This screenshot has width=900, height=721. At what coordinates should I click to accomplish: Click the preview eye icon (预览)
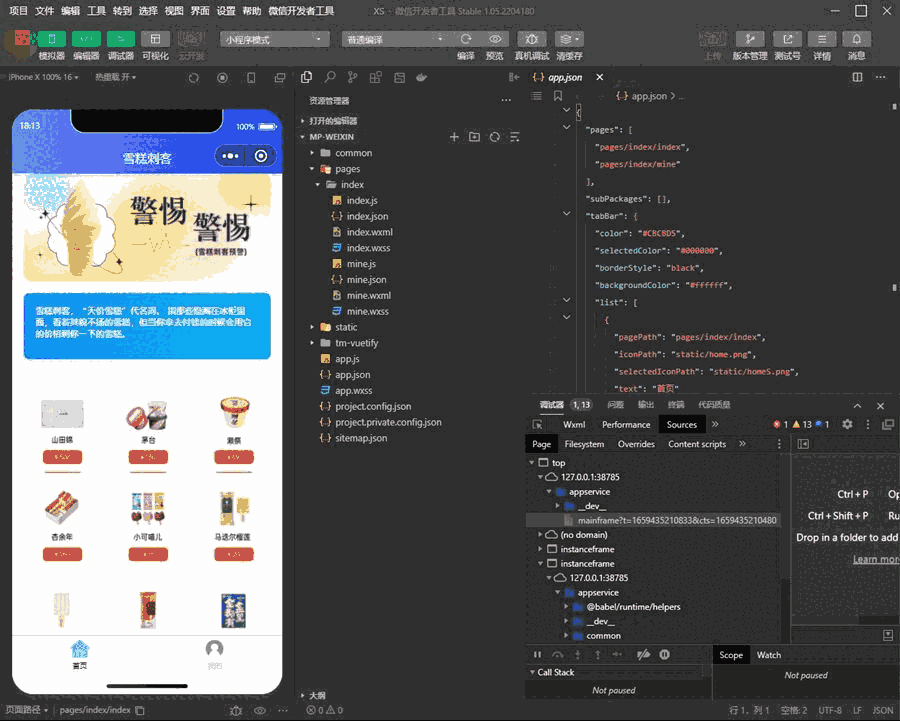pyautogui.click(x=494, y=39)
